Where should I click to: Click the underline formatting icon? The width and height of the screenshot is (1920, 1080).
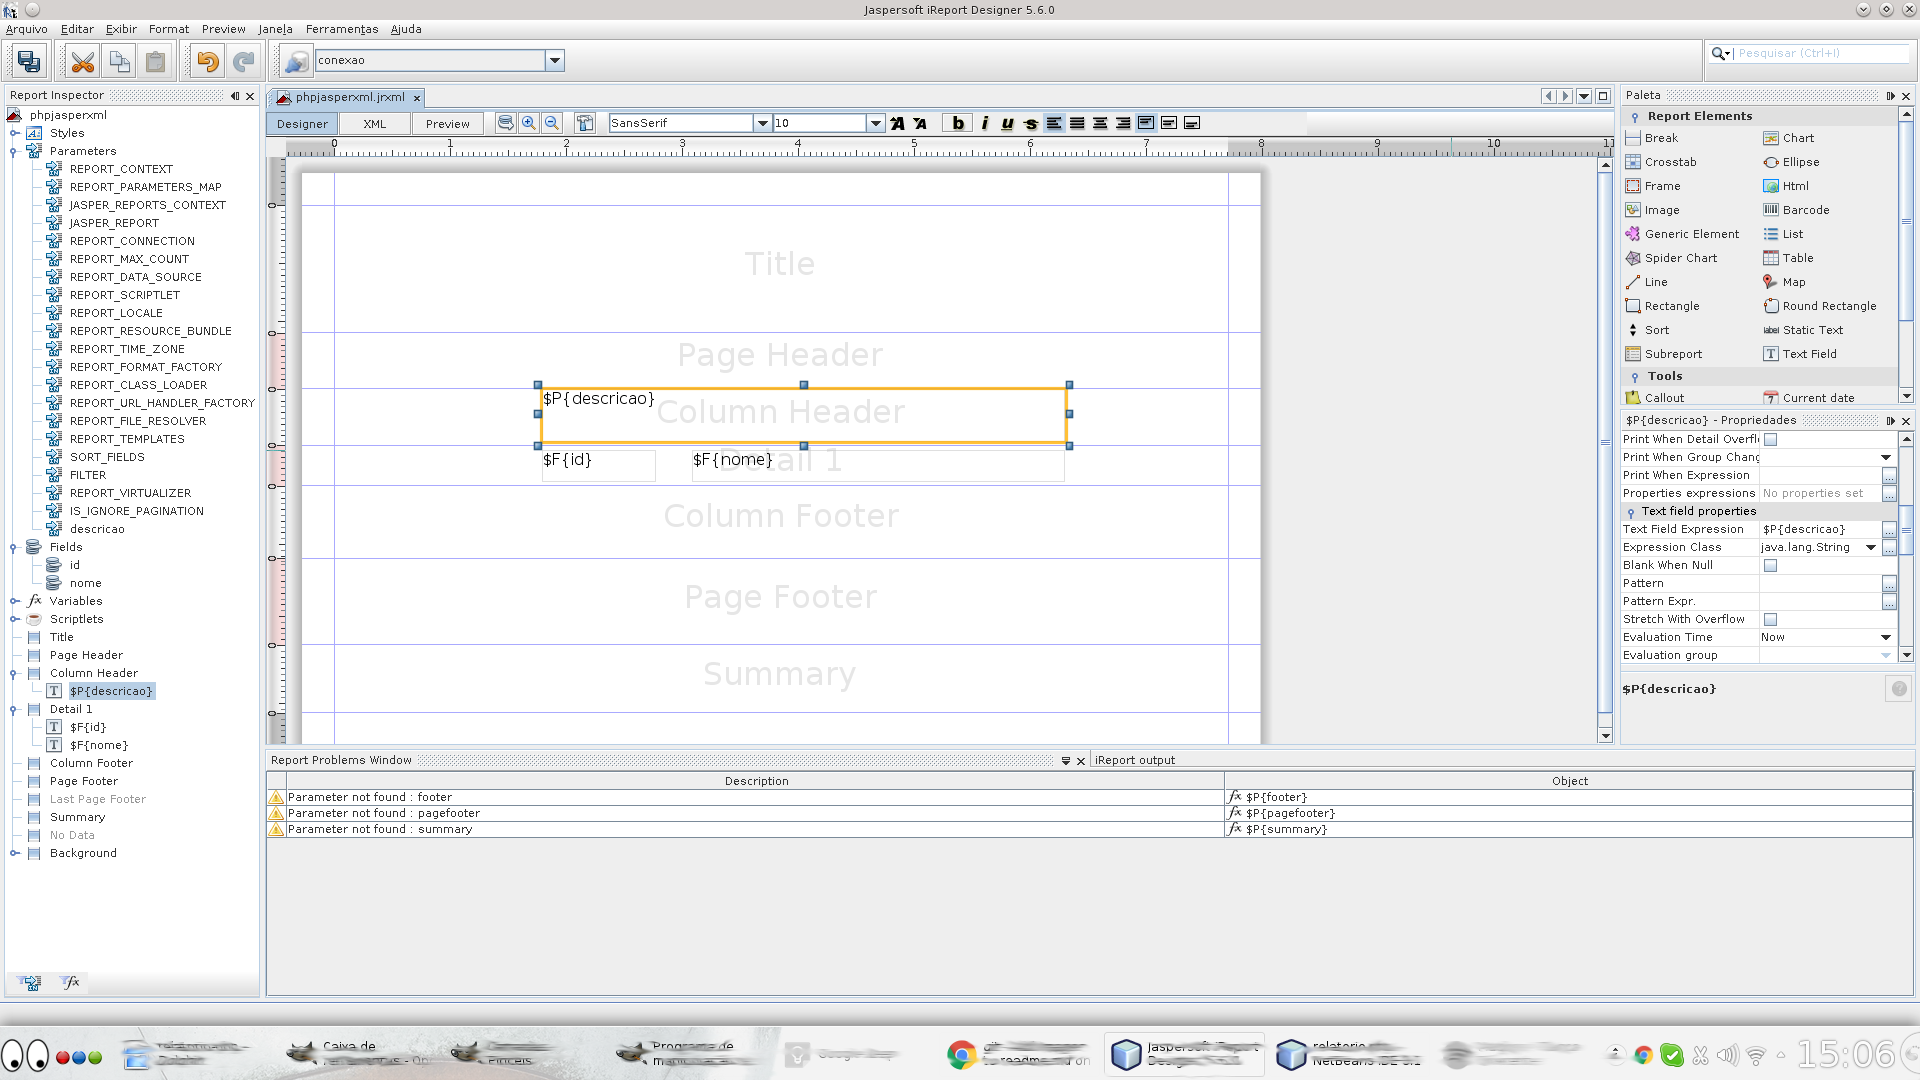(x=1007, y=123)
